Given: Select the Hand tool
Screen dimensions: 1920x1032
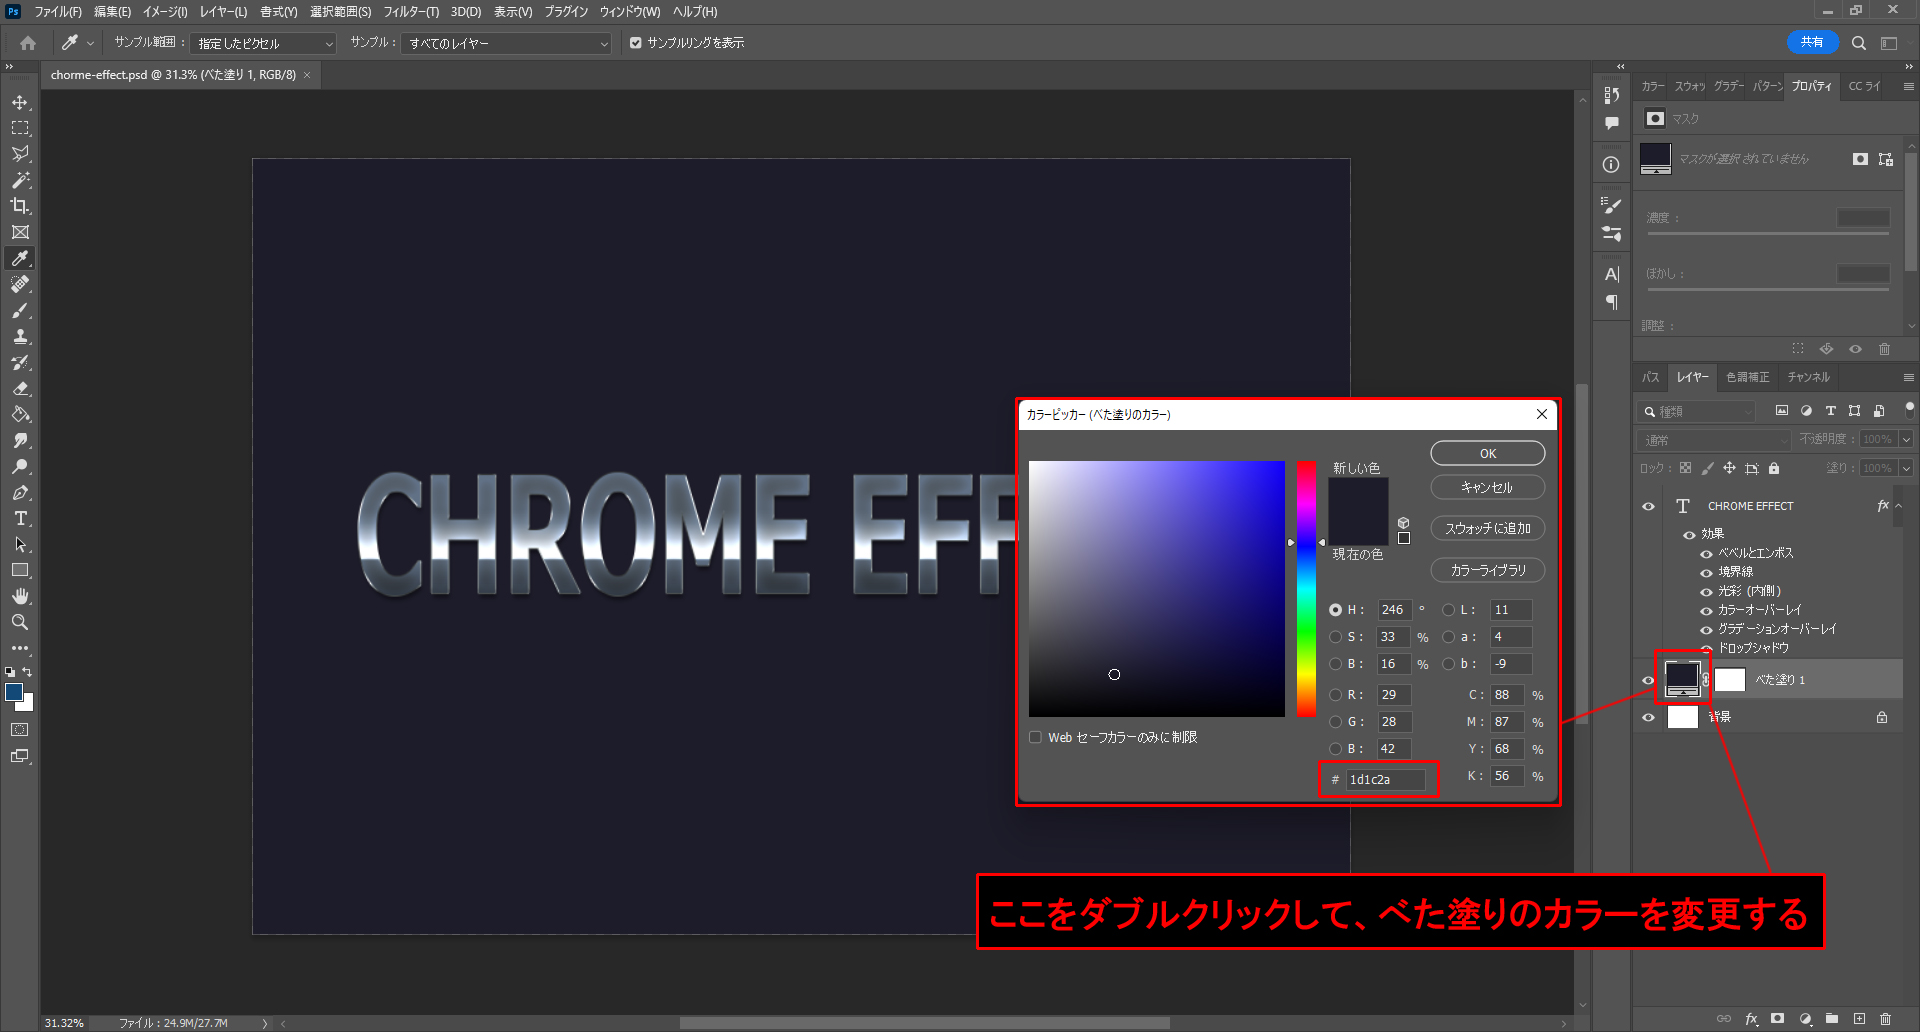Looking at the screenshot, I should pos(20,596).
